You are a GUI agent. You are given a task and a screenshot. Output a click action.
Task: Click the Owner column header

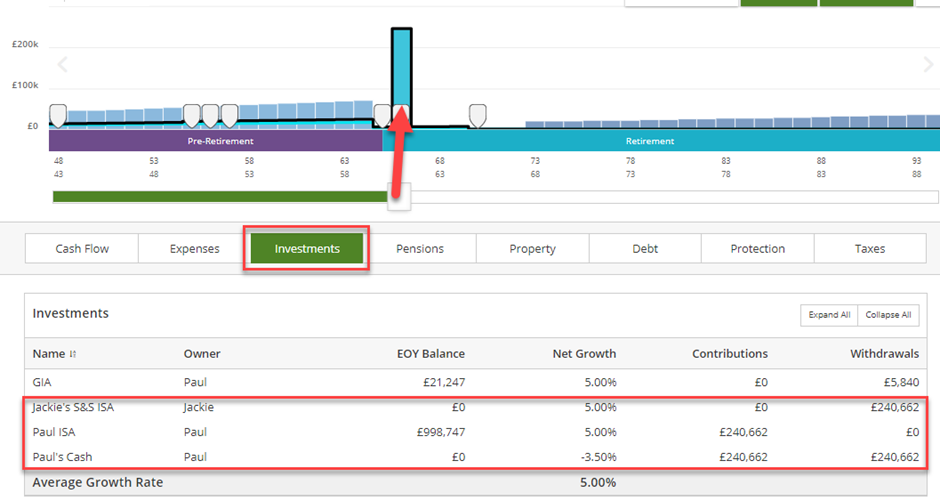(202, 354)
